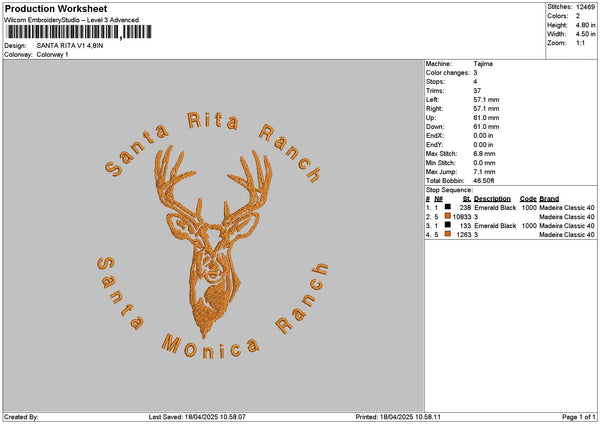Click the "Right:" measurement label
Viewport: 600px width, 424px height.
[434, 109]
